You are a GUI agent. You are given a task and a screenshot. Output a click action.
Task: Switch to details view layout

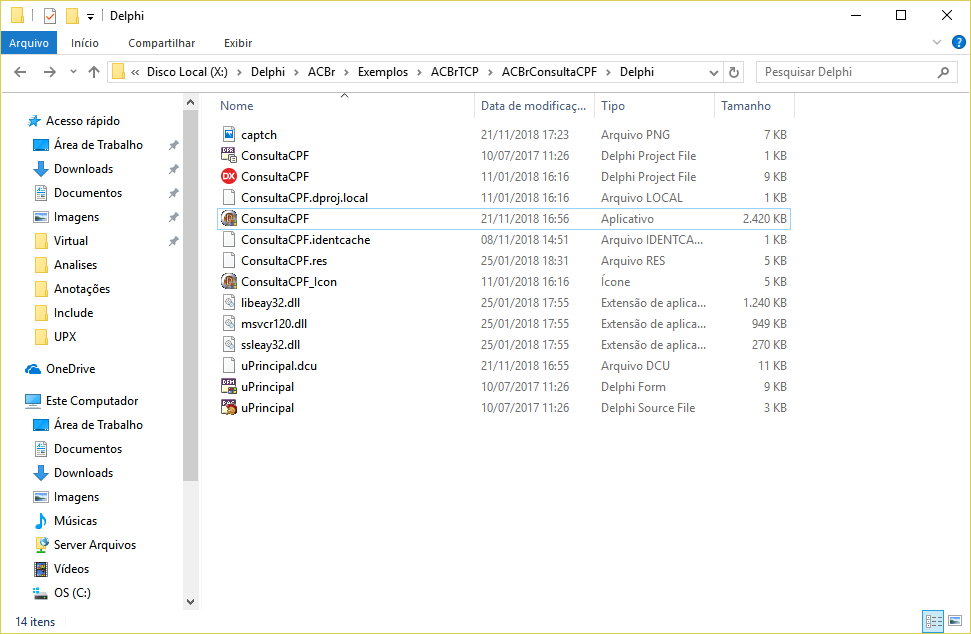click(933, 621)
